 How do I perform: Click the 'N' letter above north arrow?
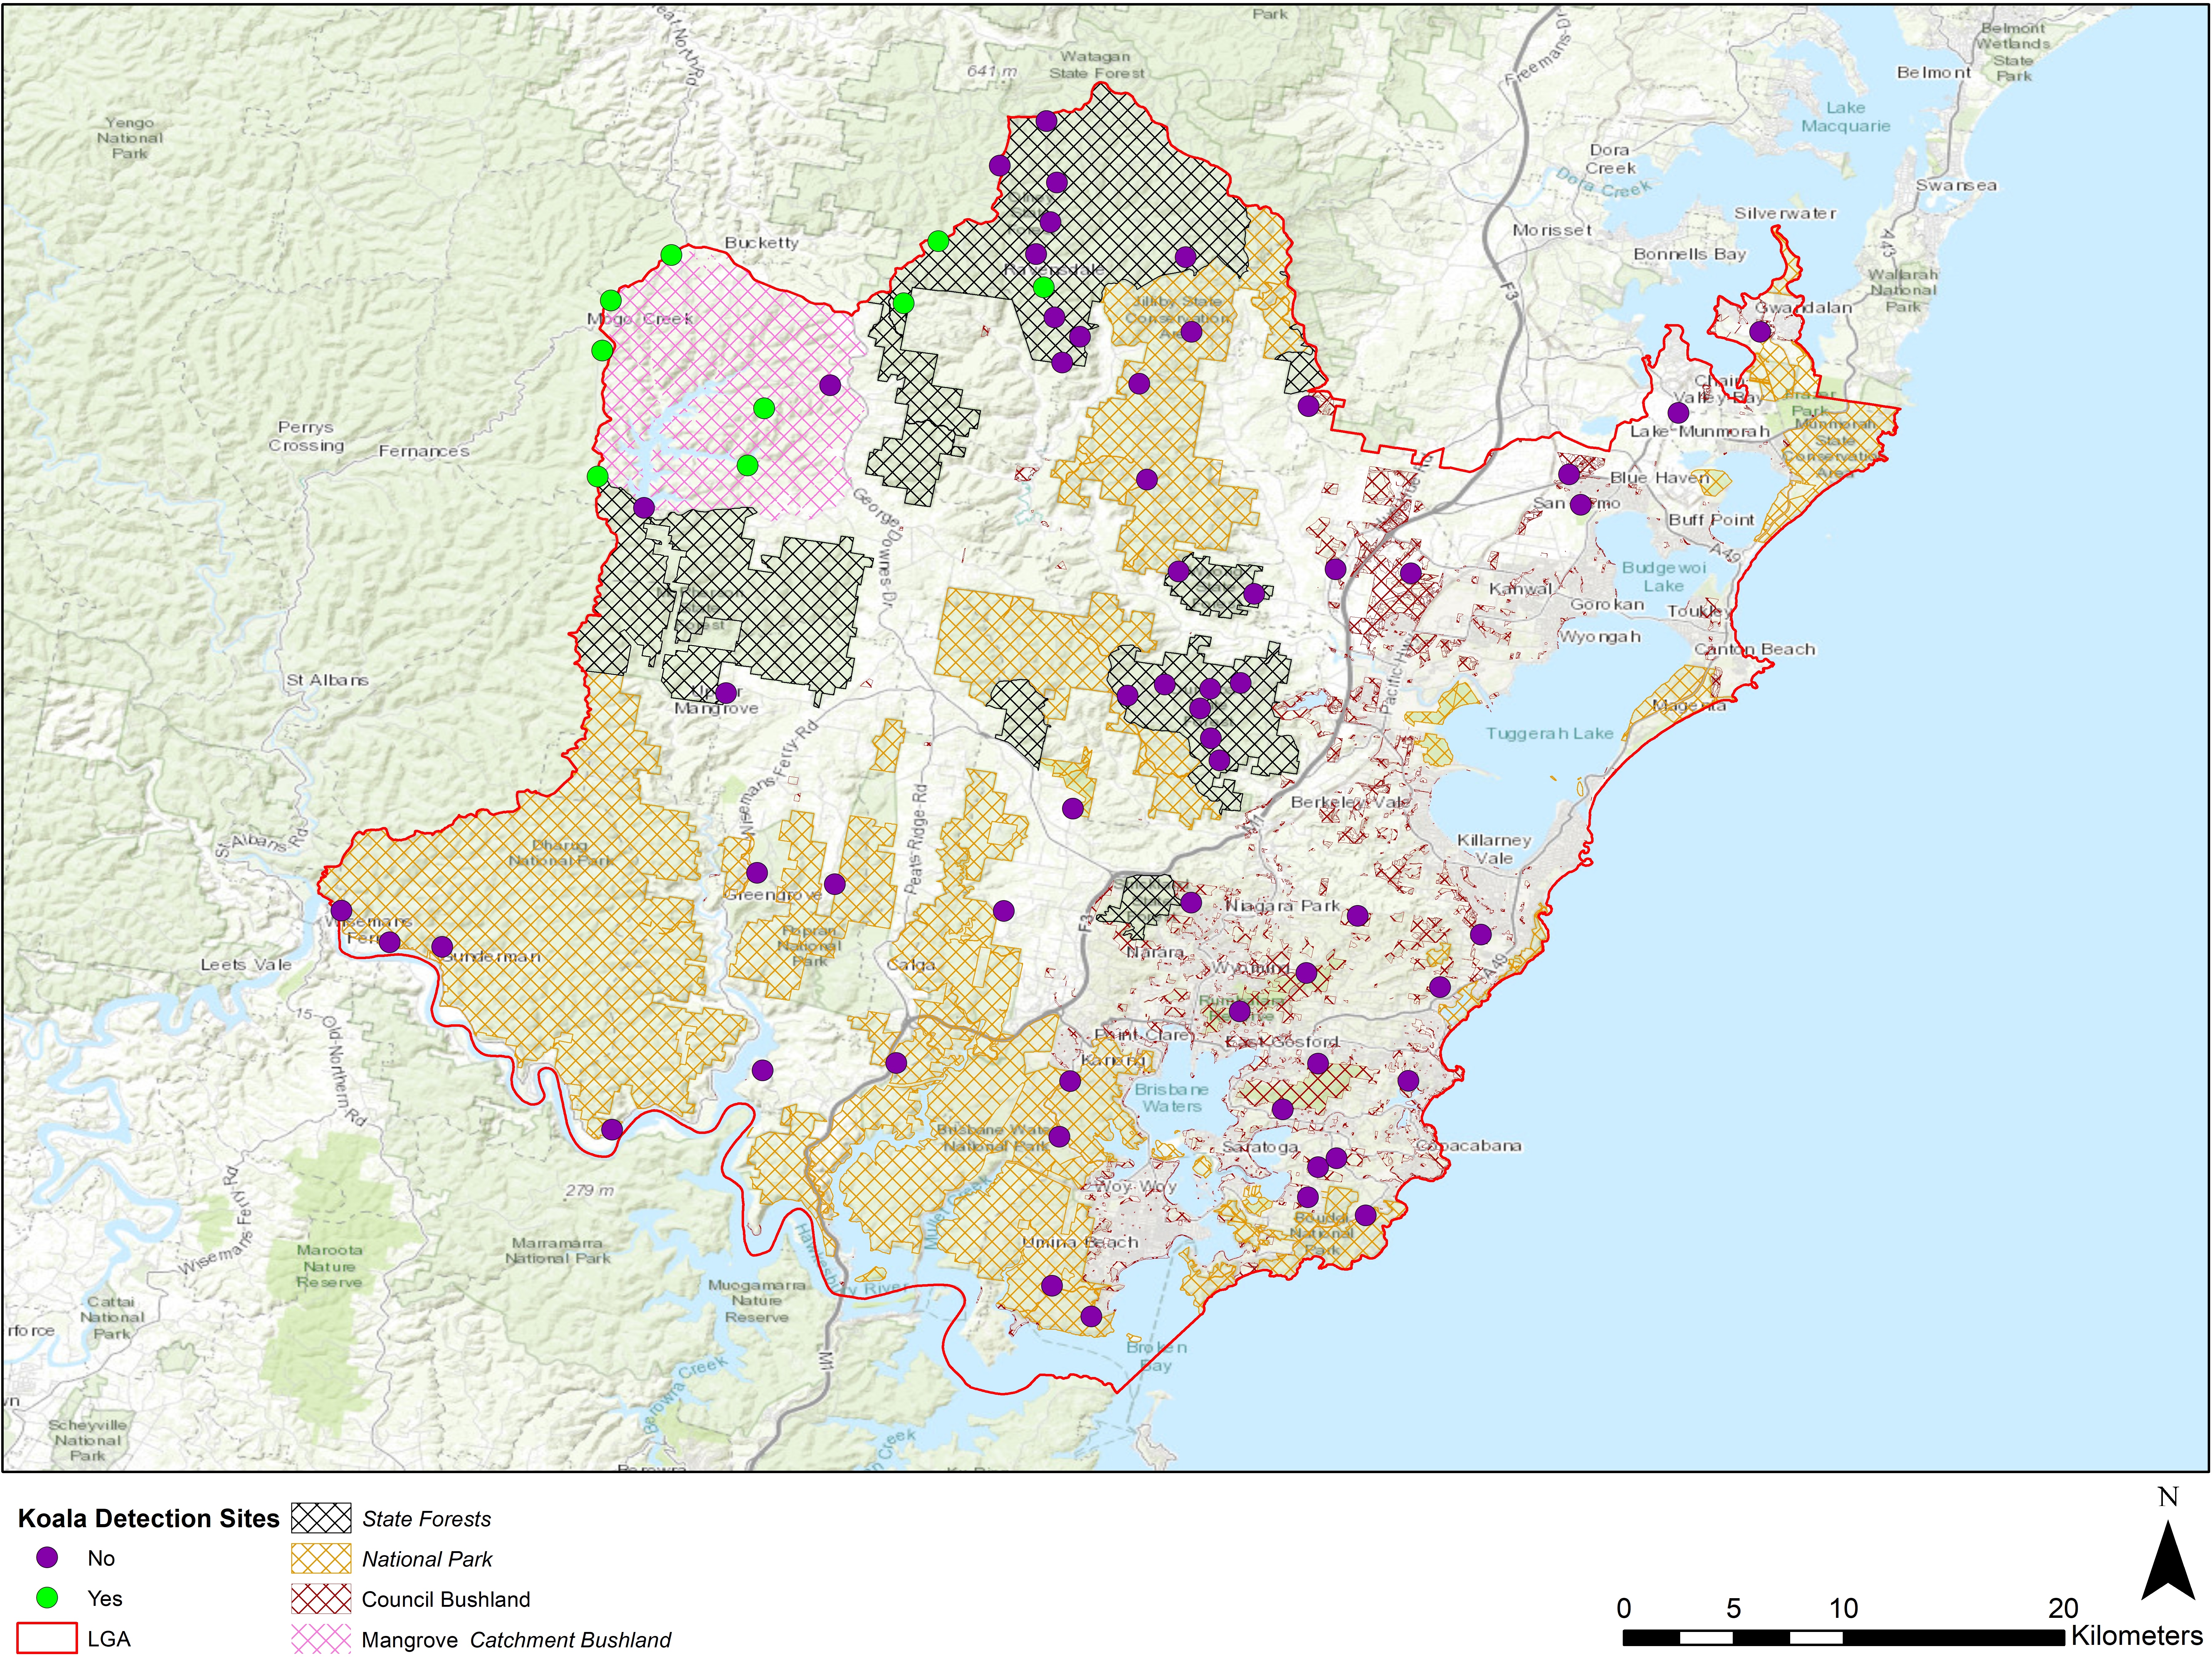[x=2168, y=1497]
